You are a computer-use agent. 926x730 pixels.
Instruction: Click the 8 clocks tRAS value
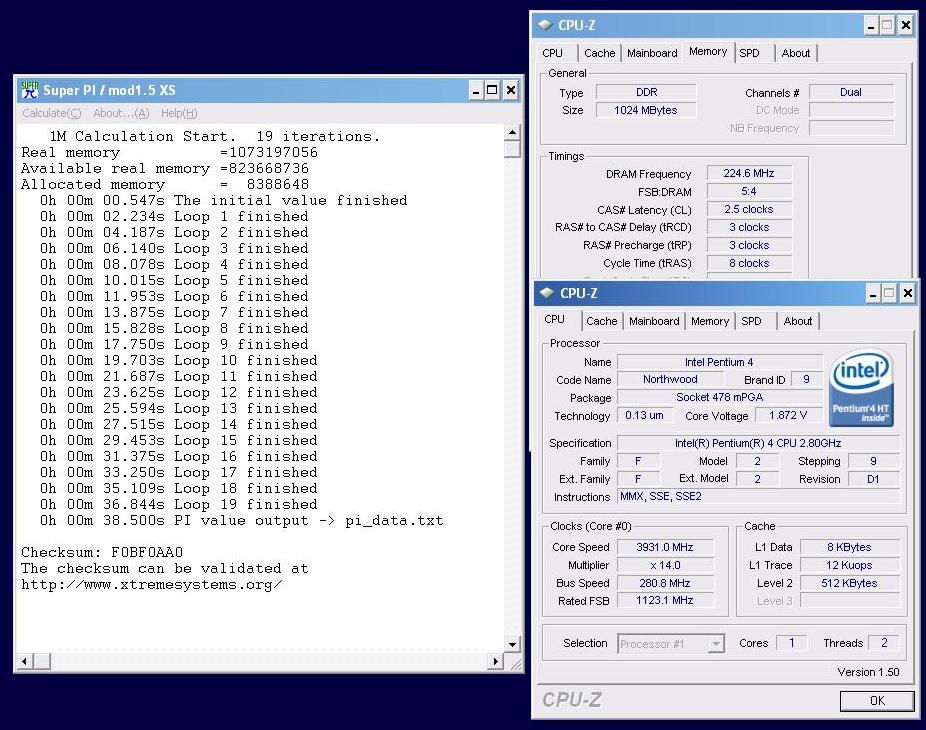pos(749,263)
